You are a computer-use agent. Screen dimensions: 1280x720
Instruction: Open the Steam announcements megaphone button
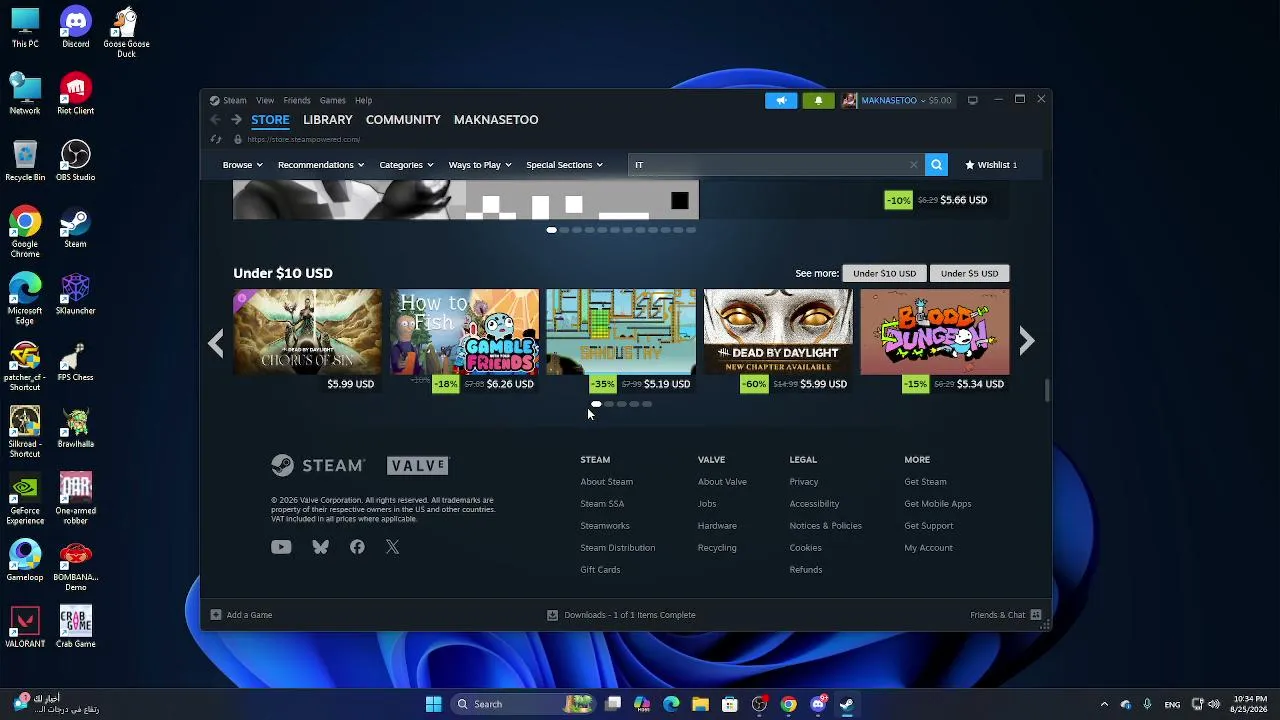(x=781, y=100)
